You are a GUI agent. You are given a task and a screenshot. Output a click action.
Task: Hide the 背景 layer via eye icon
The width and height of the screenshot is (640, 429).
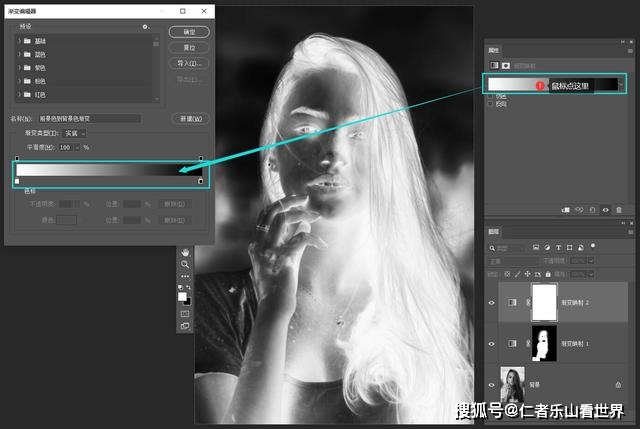coord(491,385)
